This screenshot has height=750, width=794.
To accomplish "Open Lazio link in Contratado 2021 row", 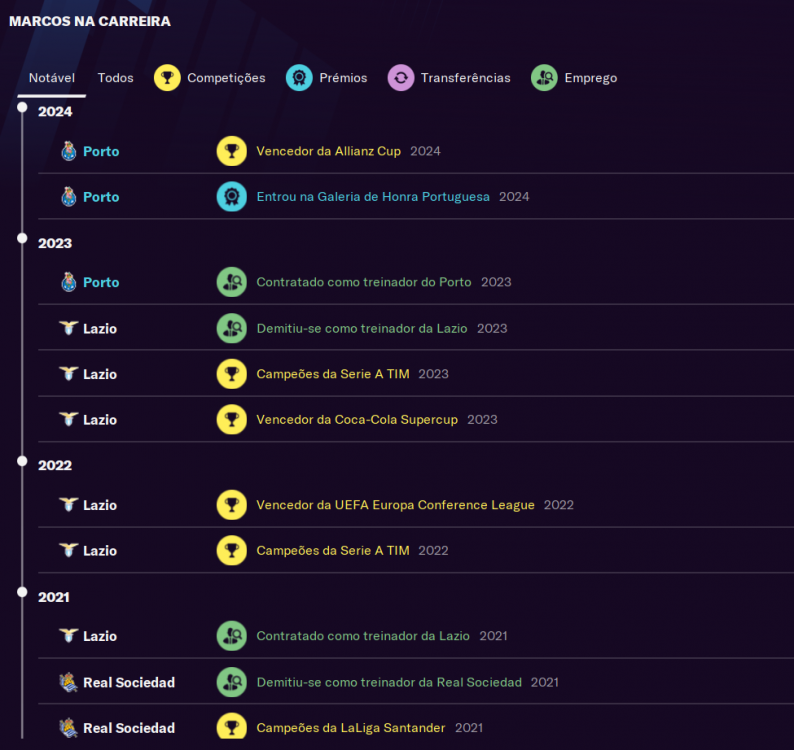I will point(100,637).
